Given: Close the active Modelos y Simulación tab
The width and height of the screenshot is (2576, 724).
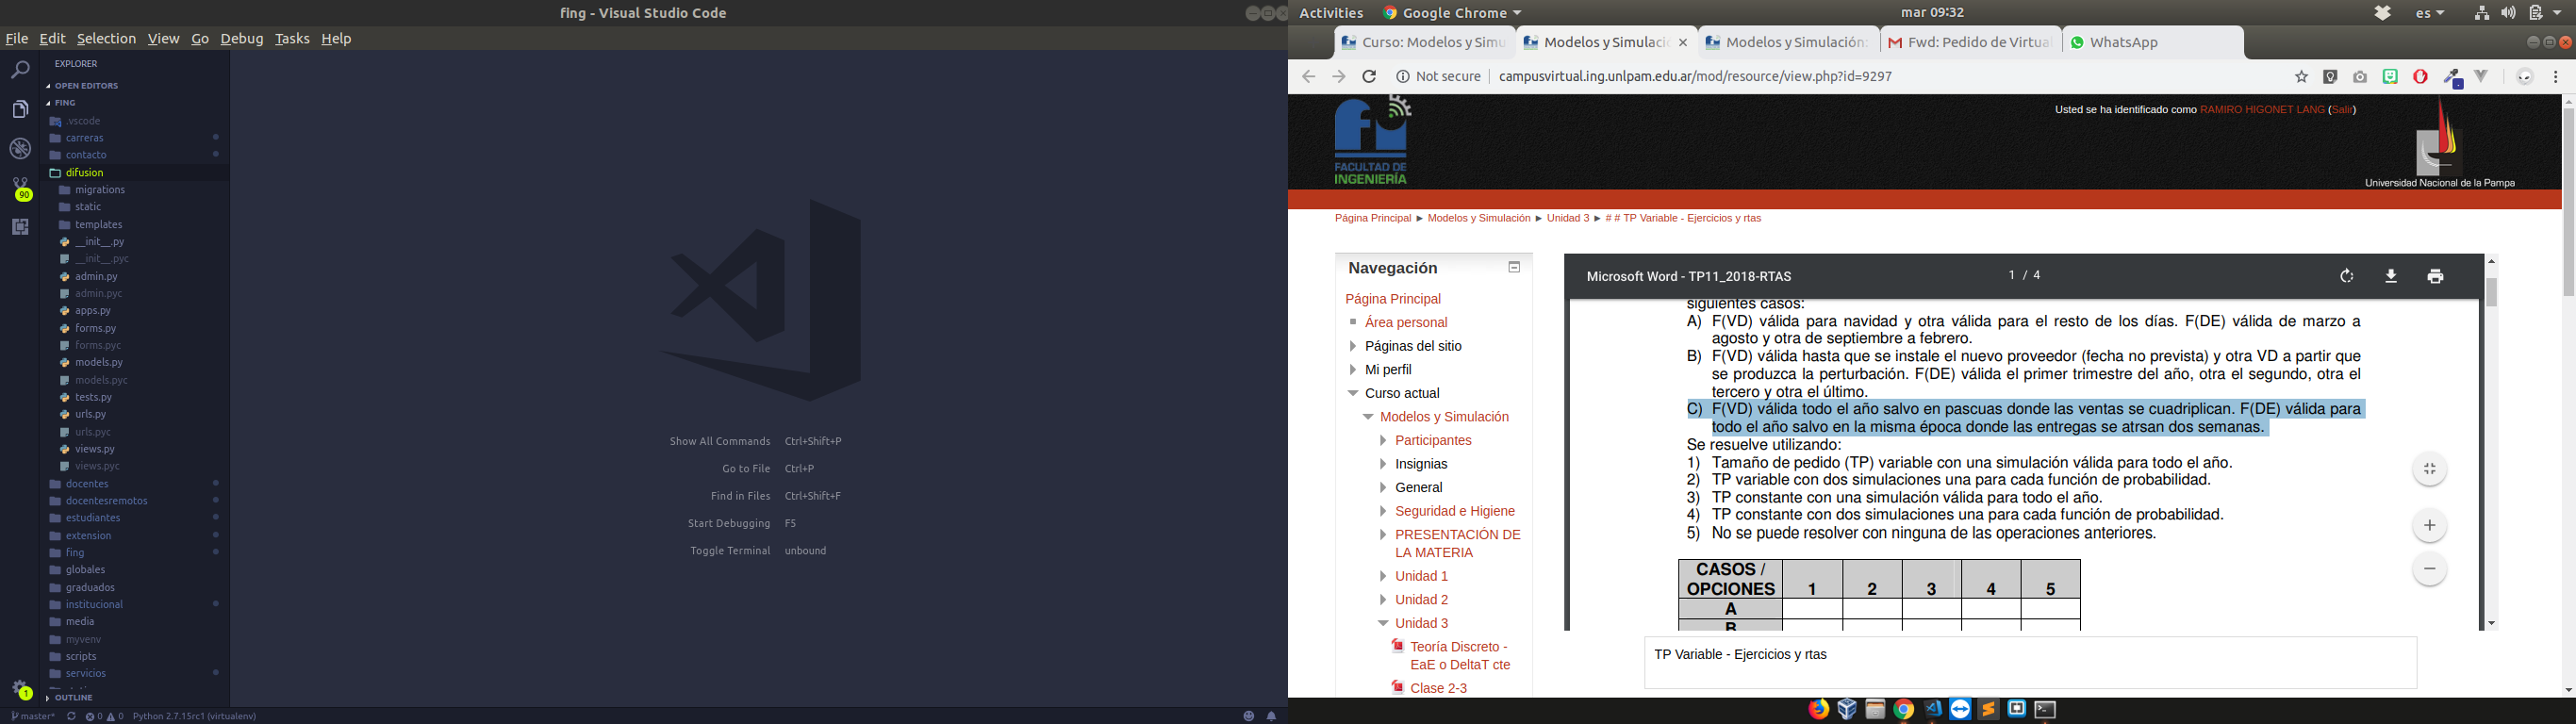Looking at the screenshot, I should pyautogui.click(x=1683, y=43).
